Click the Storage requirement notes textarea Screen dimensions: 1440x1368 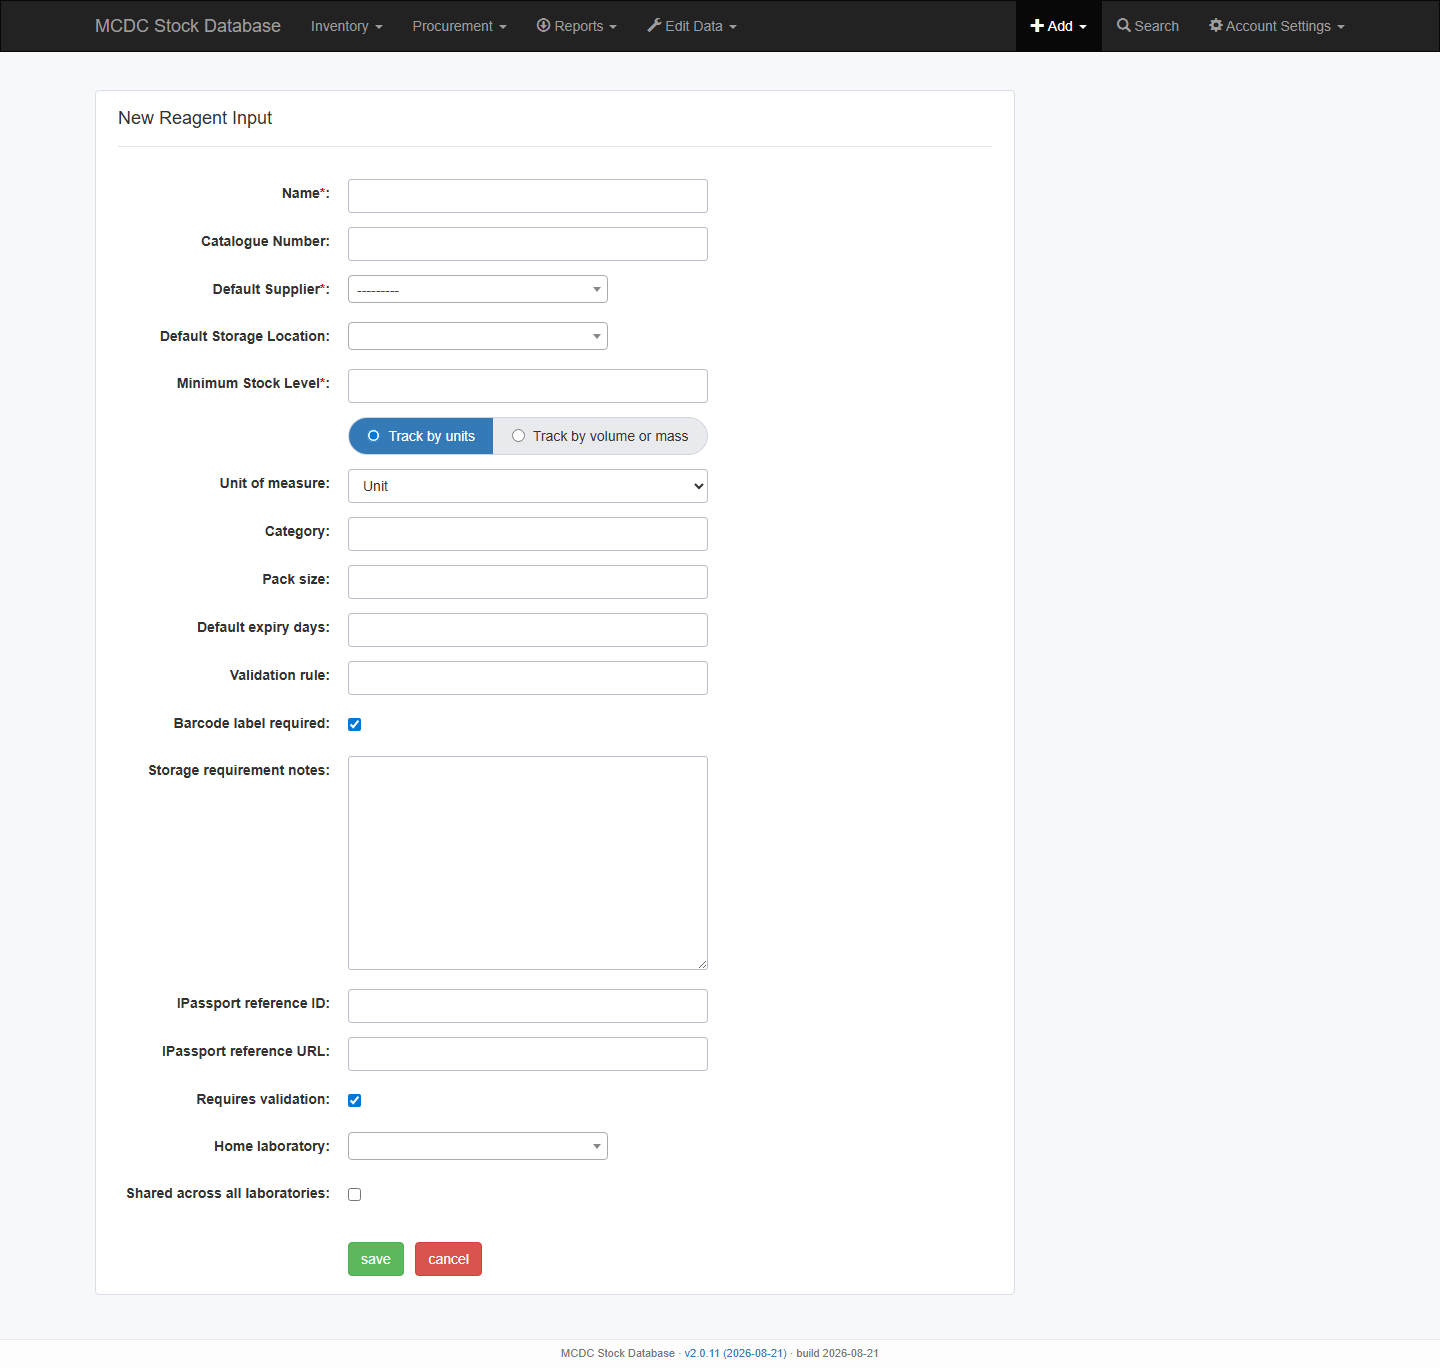click(528, 863)
